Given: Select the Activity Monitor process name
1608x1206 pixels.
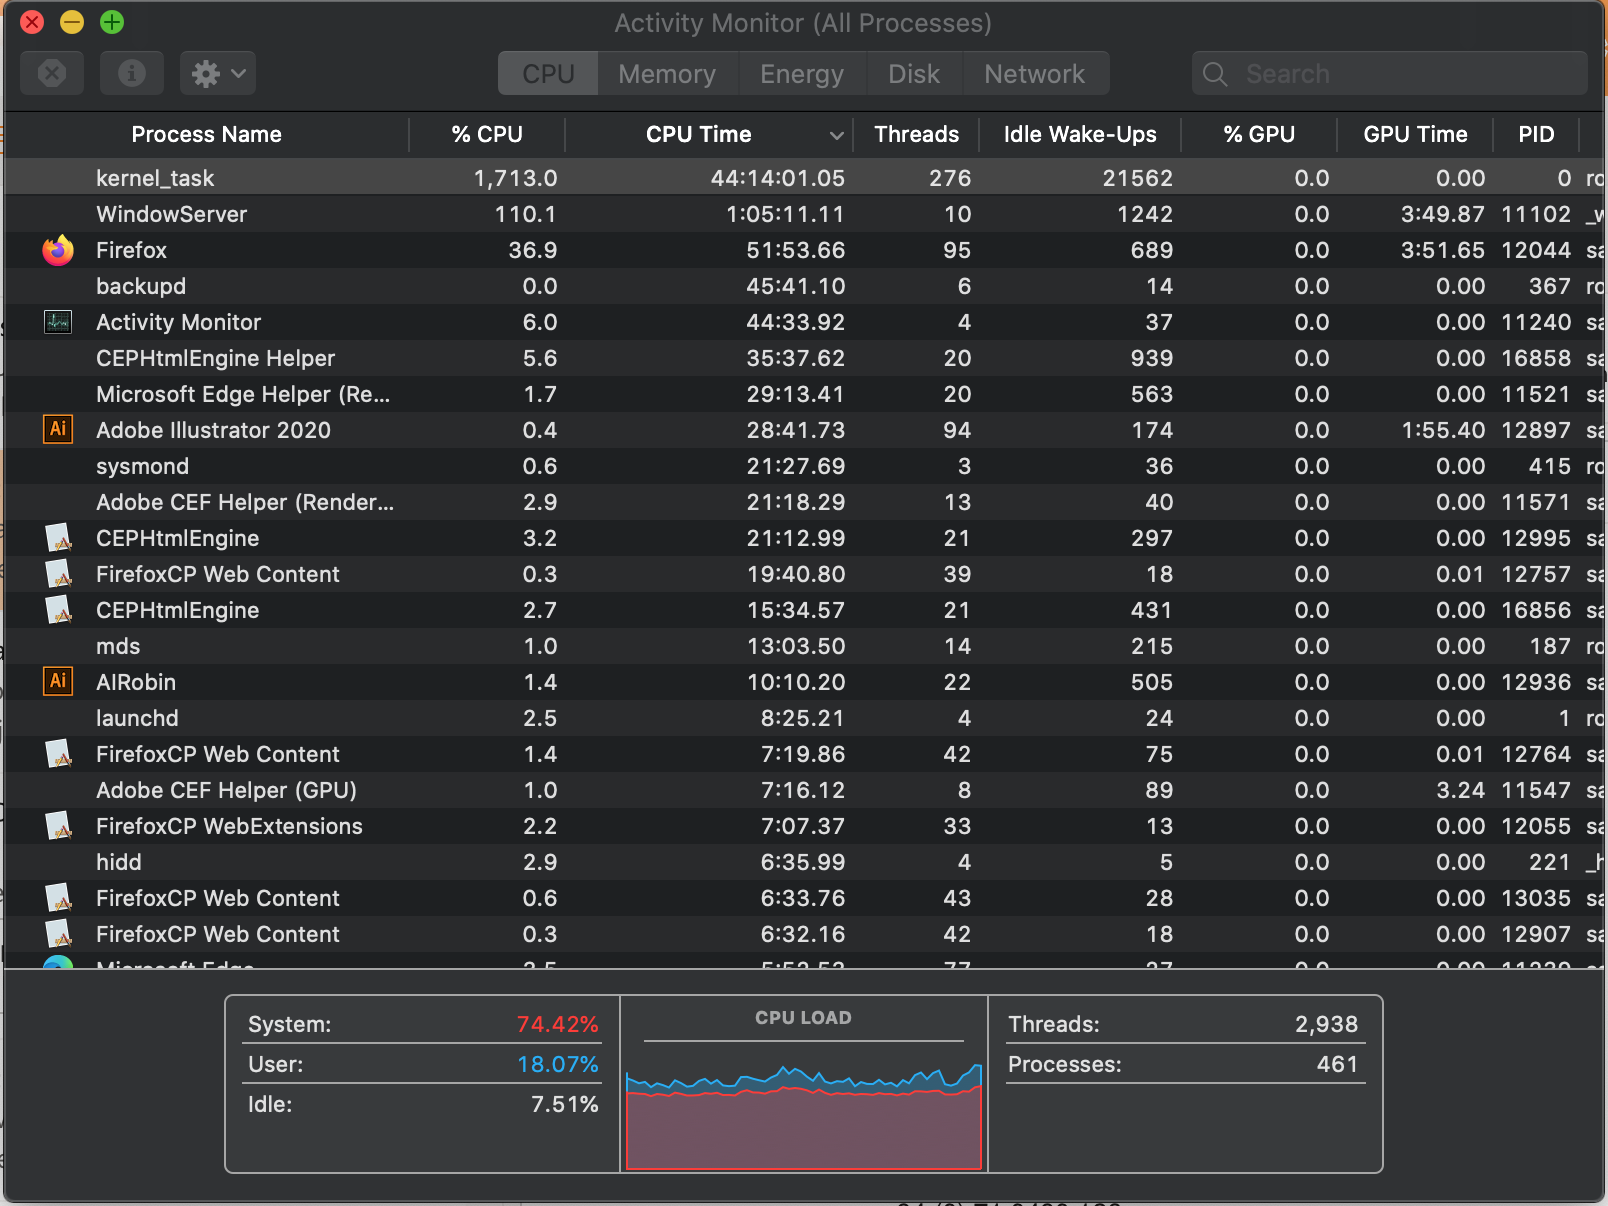Looking at the screenshot, I should pyautogui.click(x=178, y=322).
